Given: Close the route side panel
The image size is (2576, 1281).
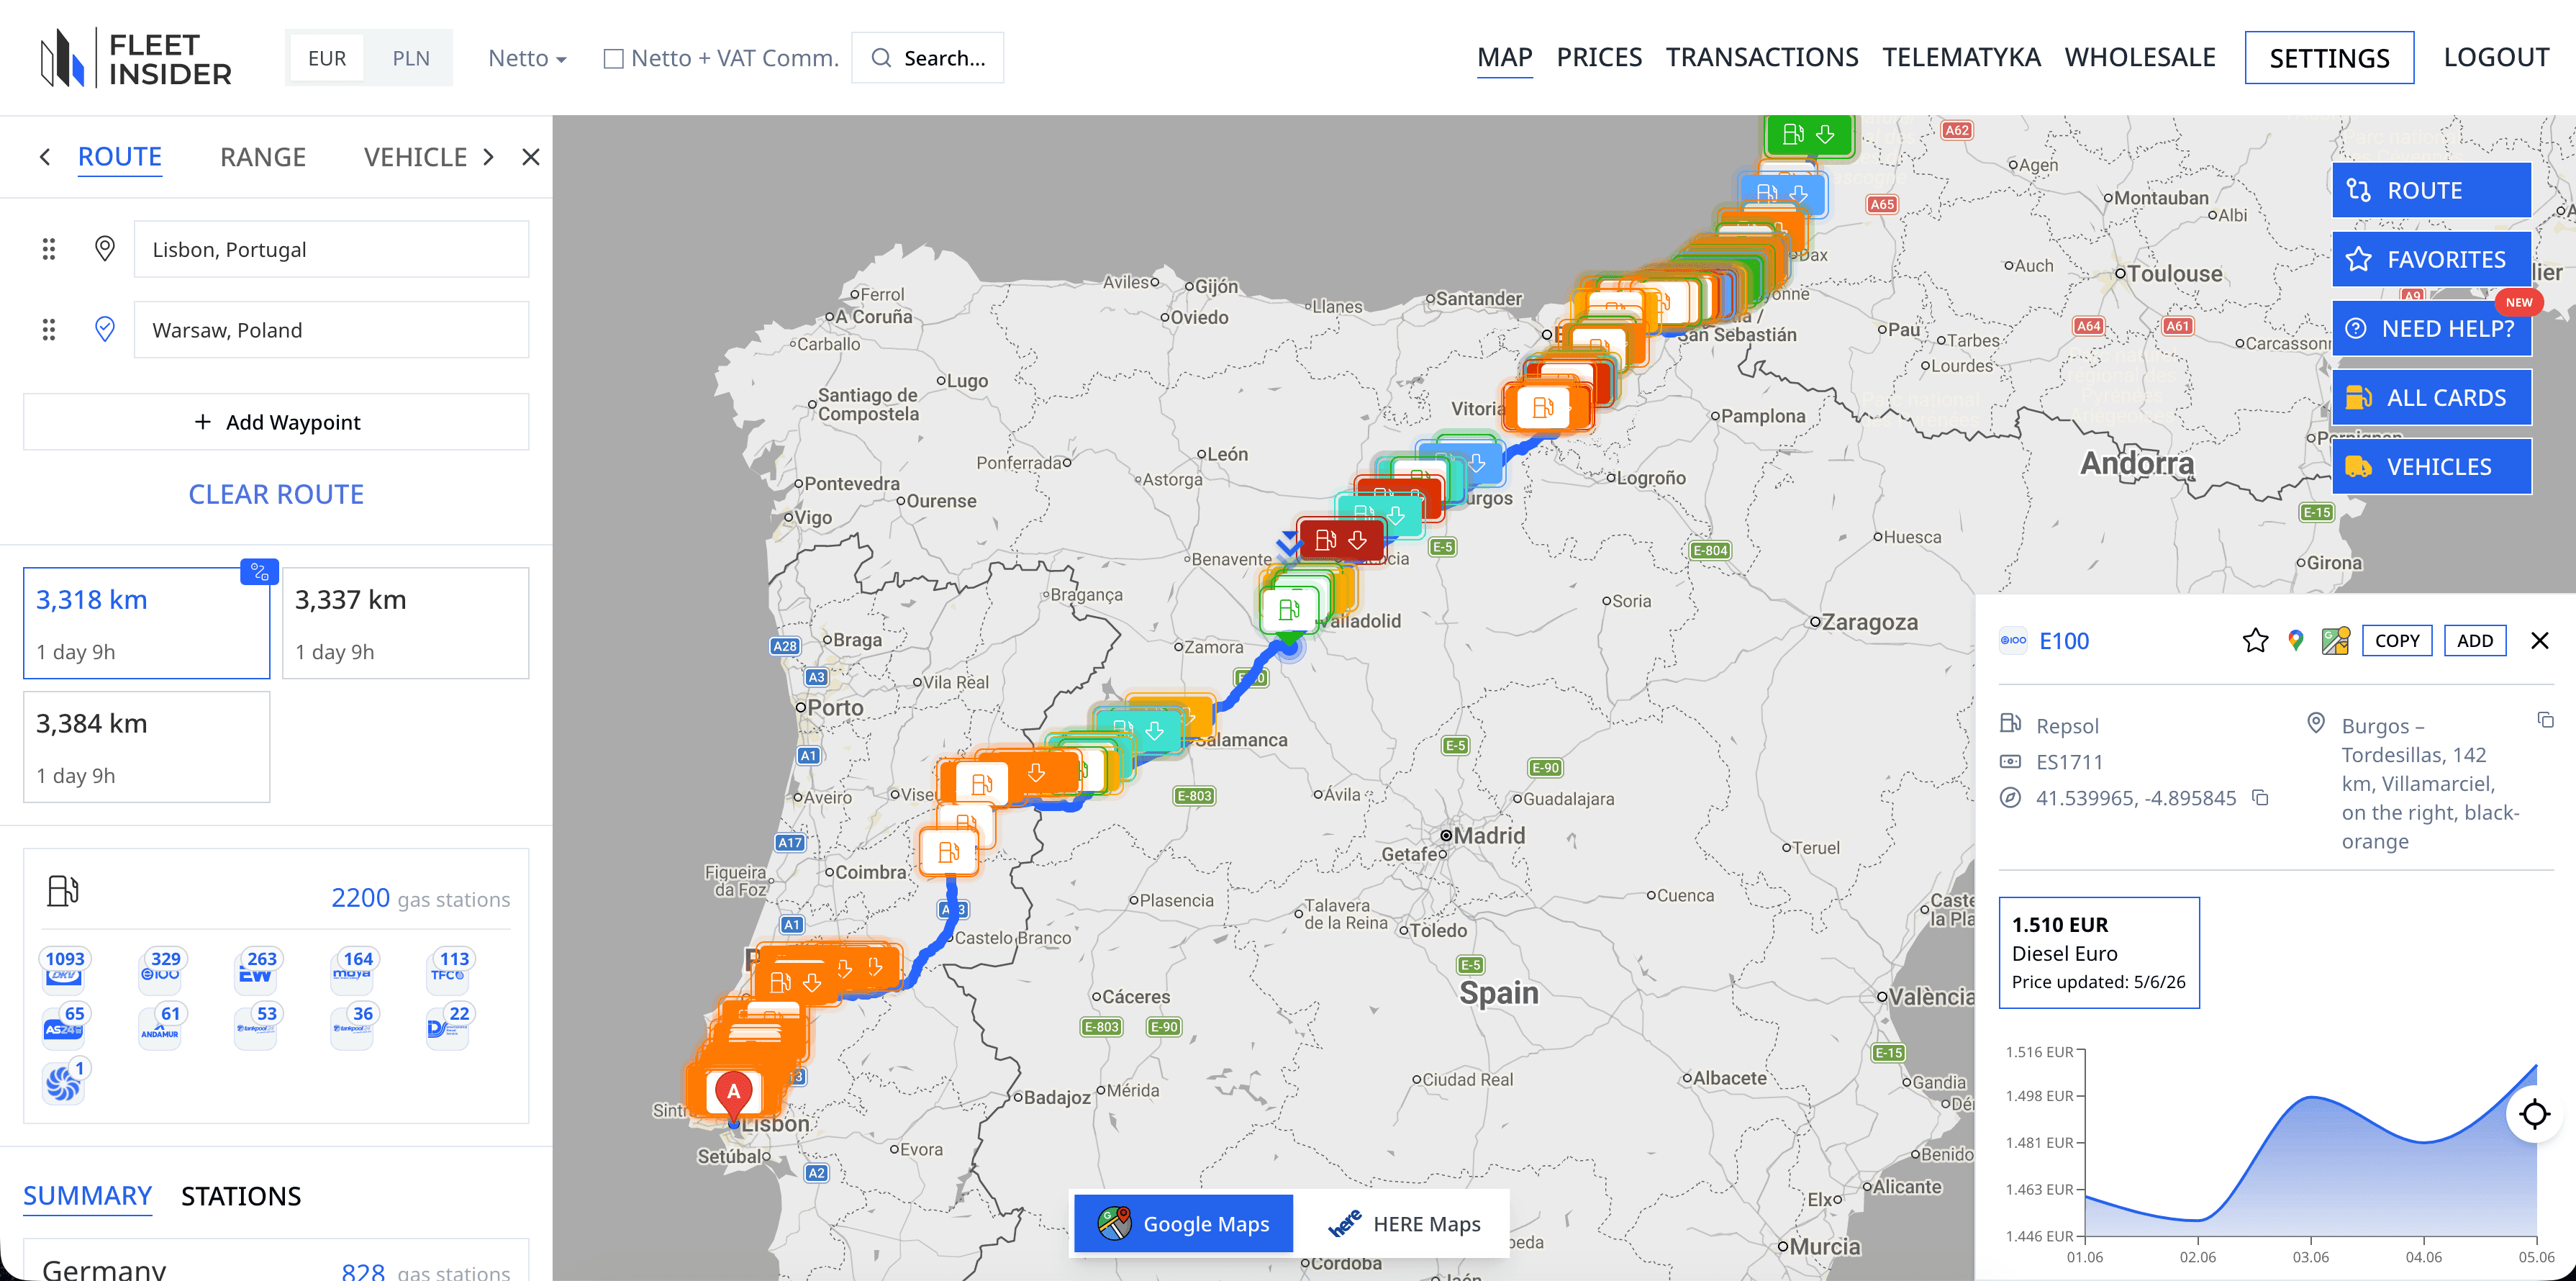Looking at the screenshot, I should (531, 157).
